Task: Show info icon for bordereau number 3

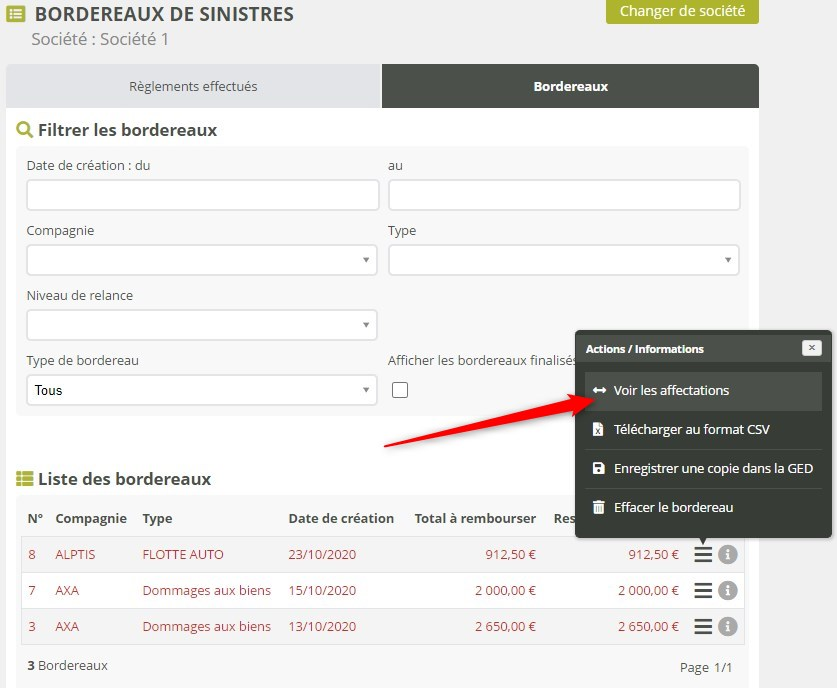Action: (728, 627)
